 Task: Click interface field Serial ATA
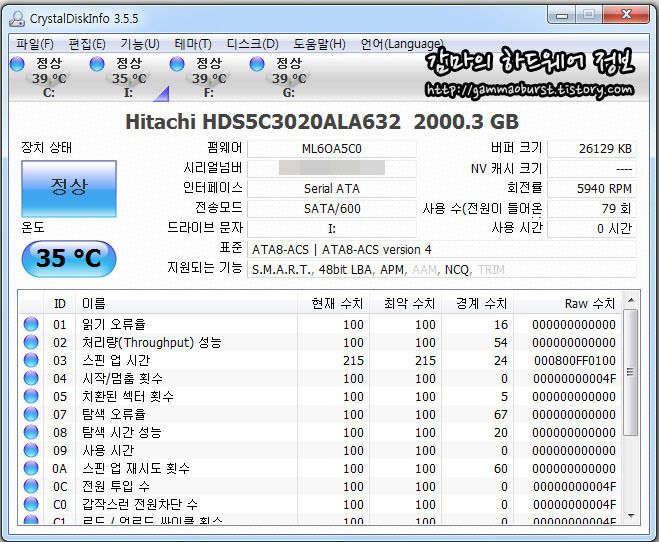[x=332, y=189]
